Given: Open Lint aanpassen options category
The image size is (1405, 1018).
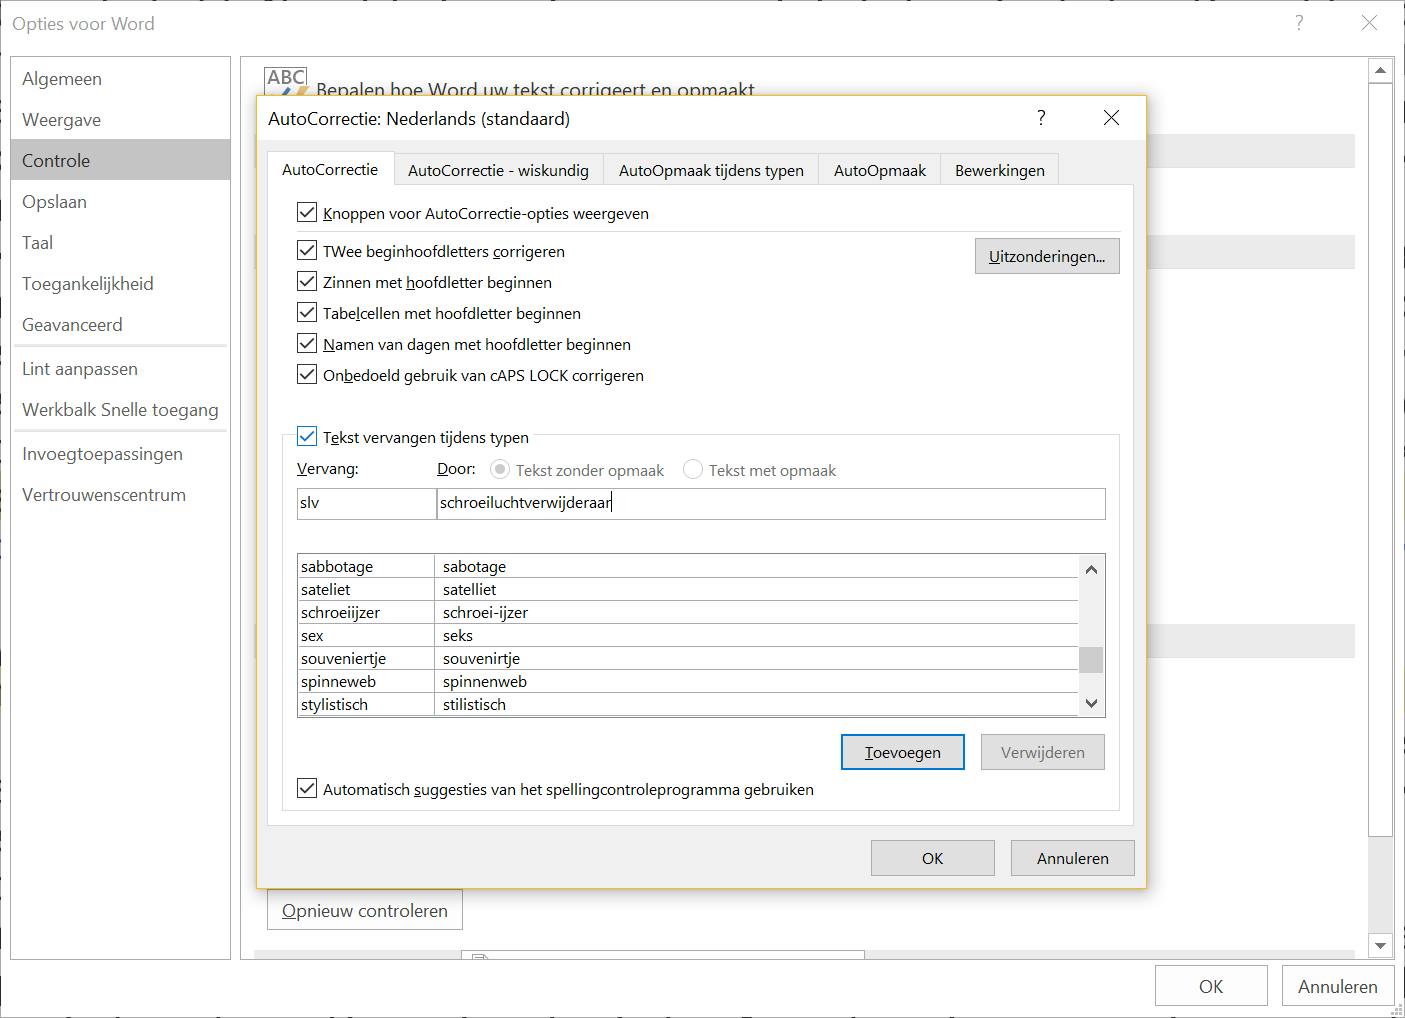Looking at the screenshot, I should pos(120,368).
